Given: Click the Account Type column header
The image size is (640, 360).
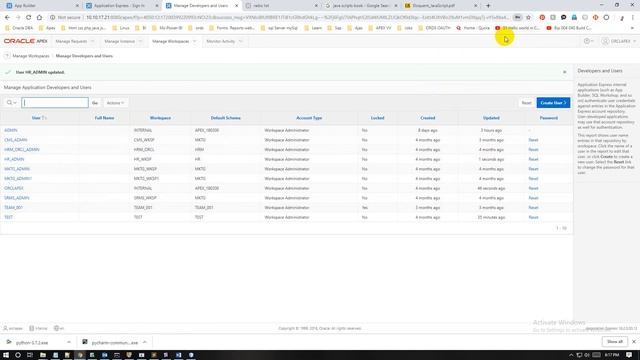Looking at the screenshot, I should coord(309,118).
